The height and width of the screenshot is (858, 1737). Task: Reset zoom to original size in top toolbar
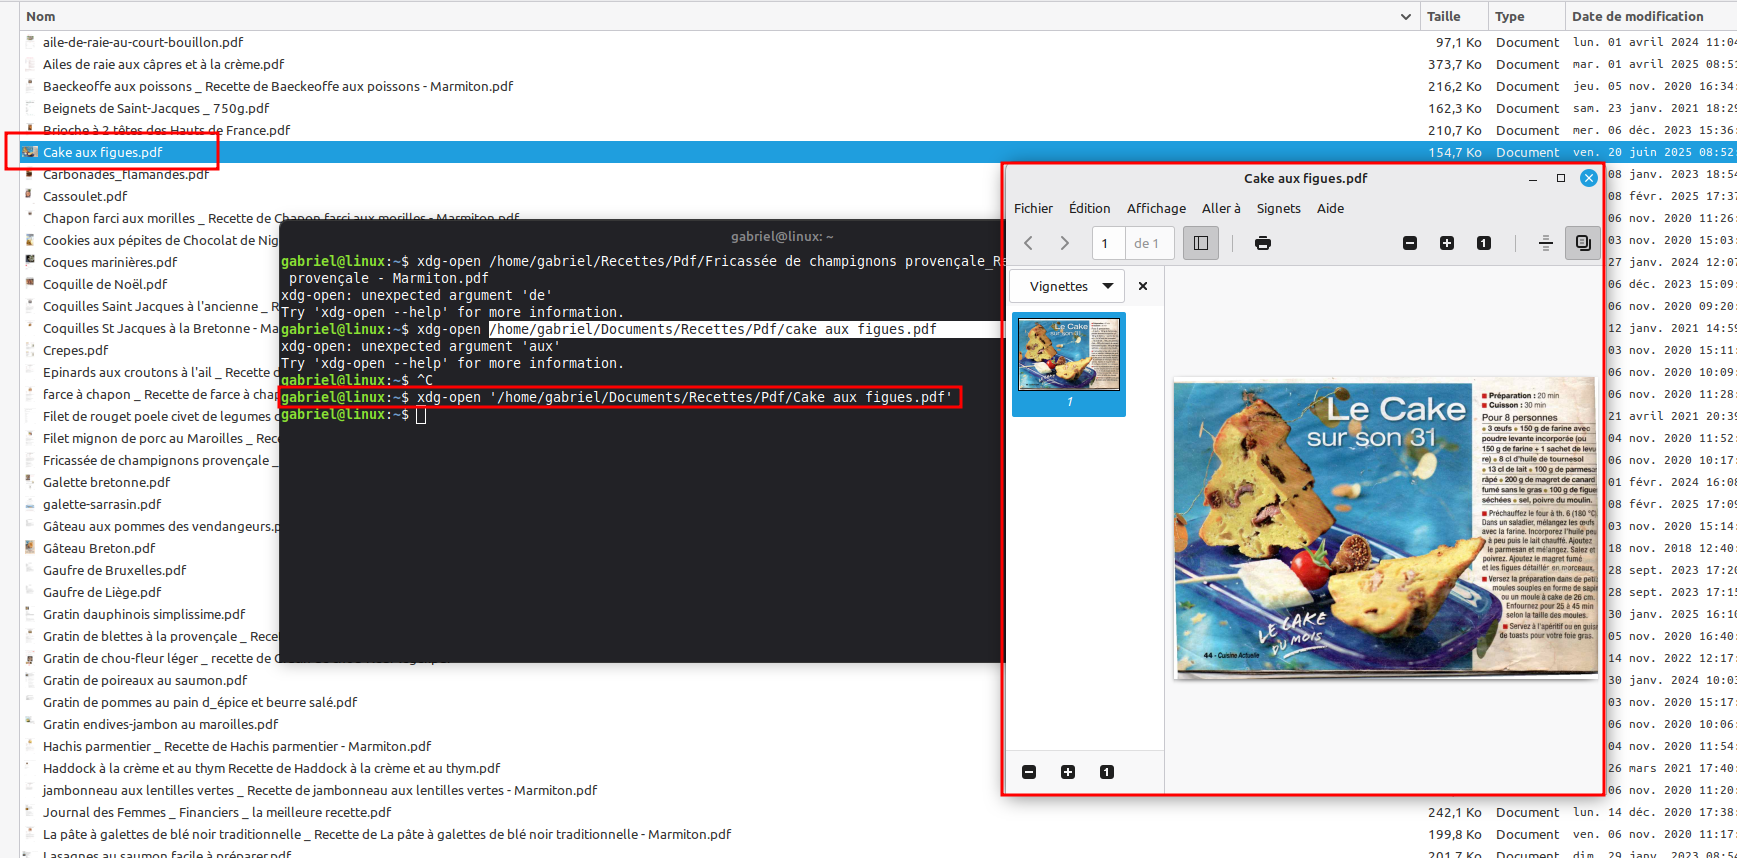coord(1484,243)
